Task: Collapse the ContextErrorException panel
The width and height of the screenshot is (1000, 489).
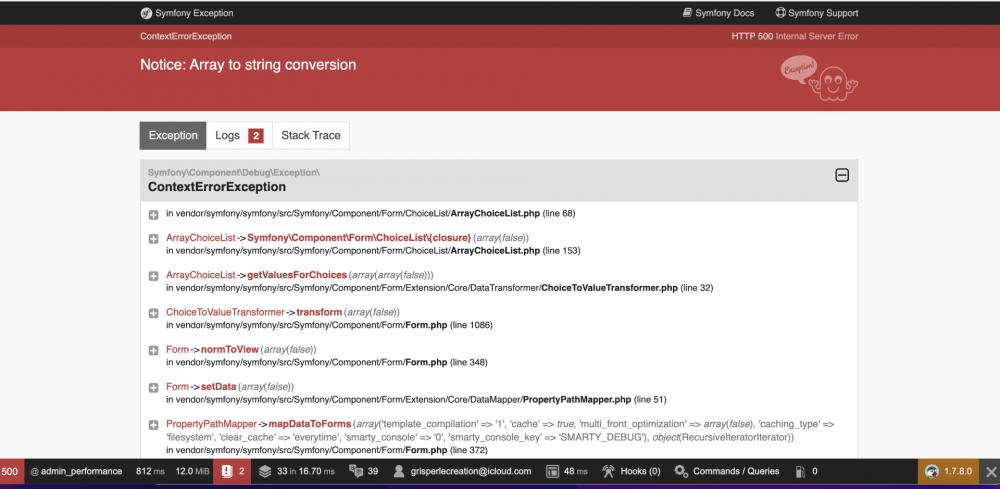Action: tap(842, 175)
